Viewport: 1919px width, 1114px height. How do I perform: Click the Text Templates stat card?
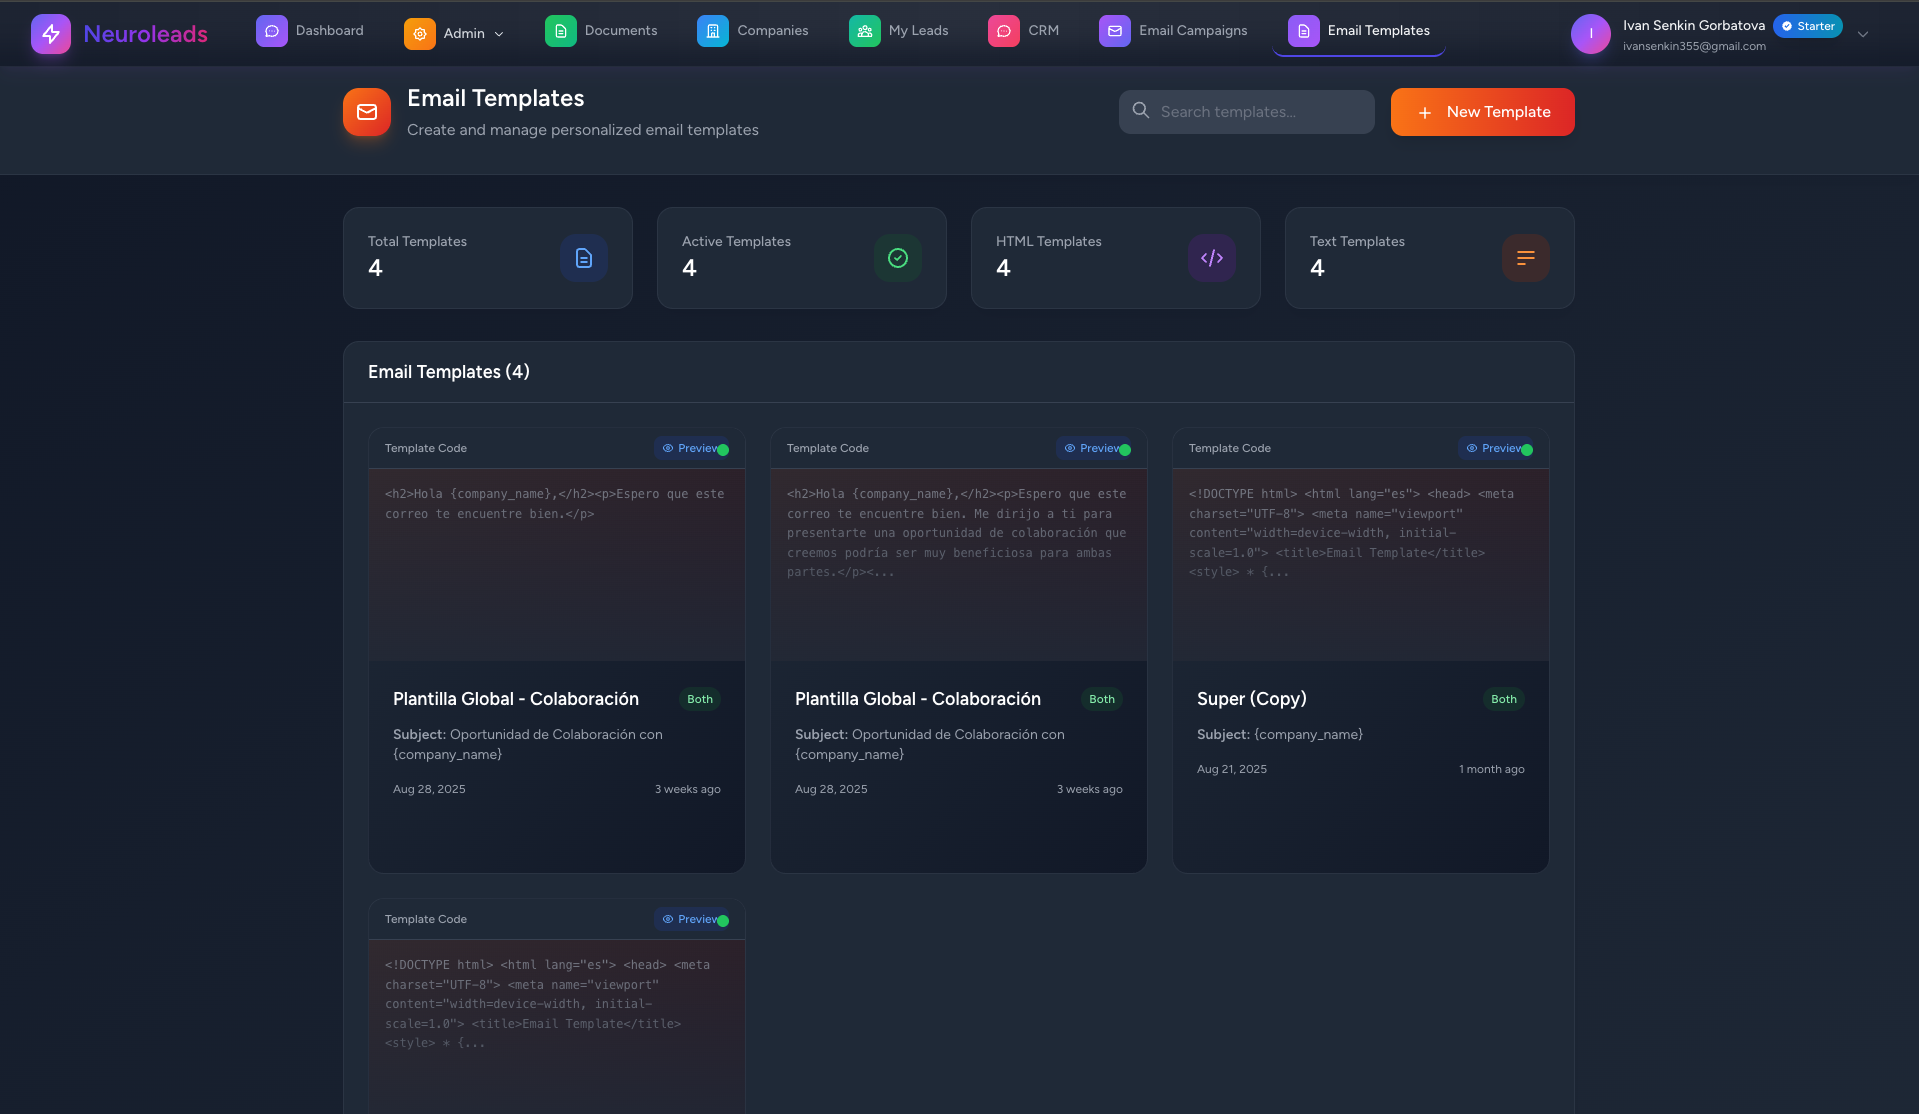point(1430,258)
